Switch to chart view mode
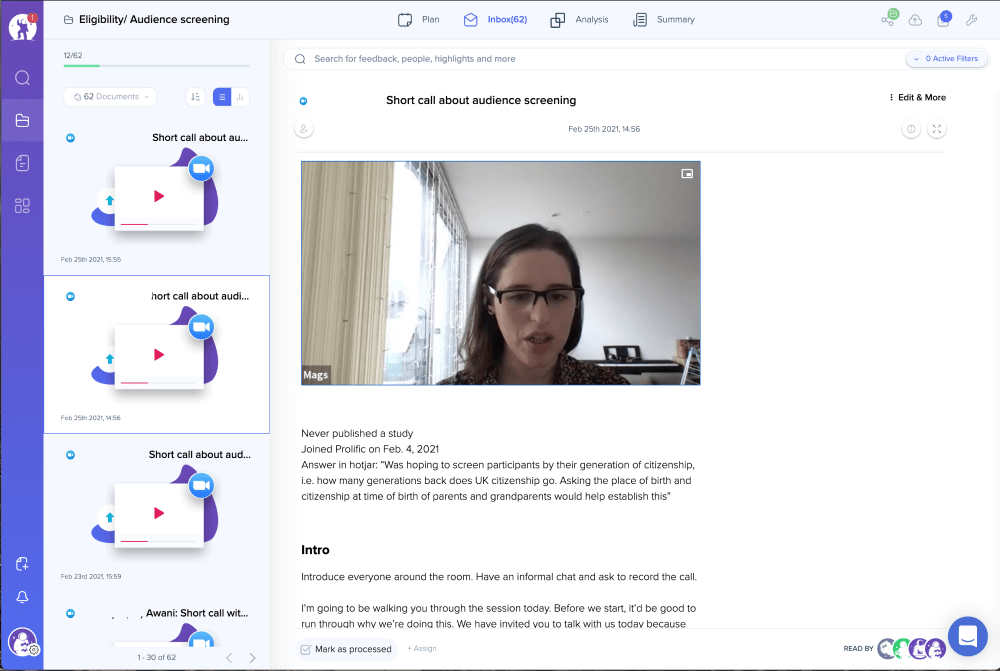 tap(240, 97)
